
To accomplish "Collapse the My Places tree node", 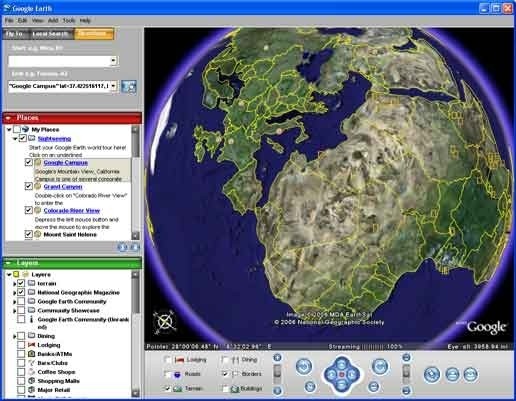I will click(9, 129).
